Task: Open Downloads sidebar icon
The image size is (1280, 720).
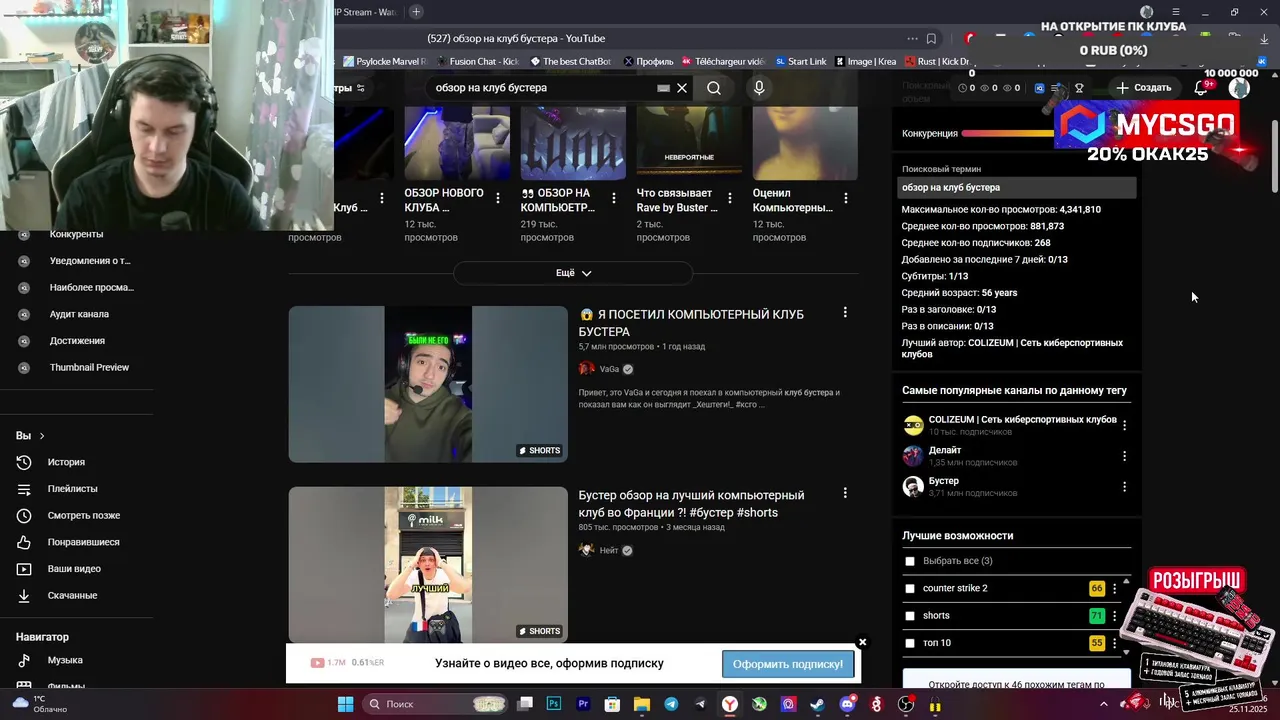Action: pyautogui.click(x=24, y=595)
